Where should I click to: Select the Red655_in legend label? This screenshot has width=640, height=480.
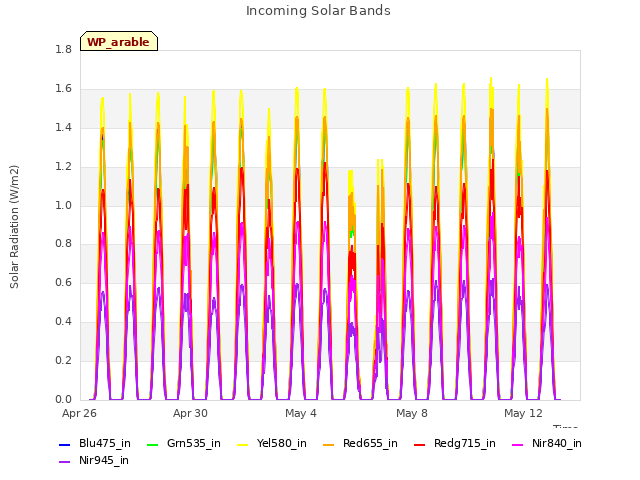click(x=370, y=444)
